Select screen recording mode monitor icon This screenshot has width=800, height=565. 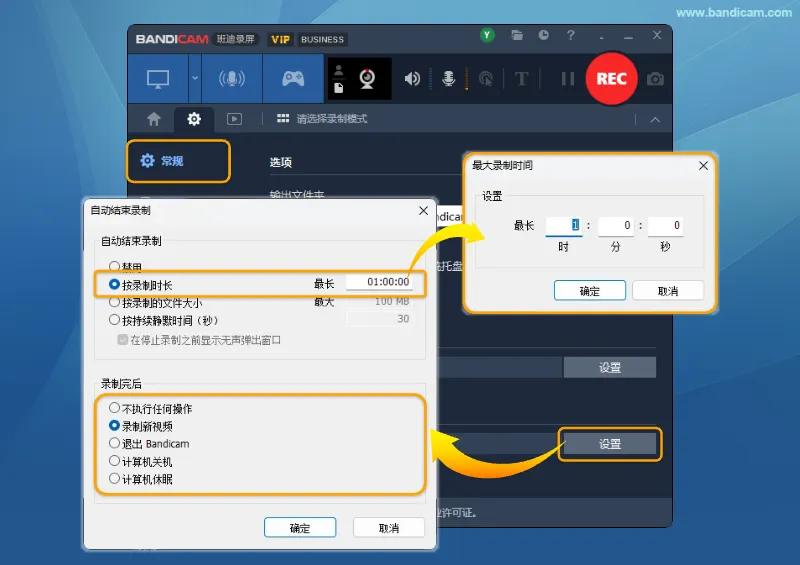coord(158,79)
